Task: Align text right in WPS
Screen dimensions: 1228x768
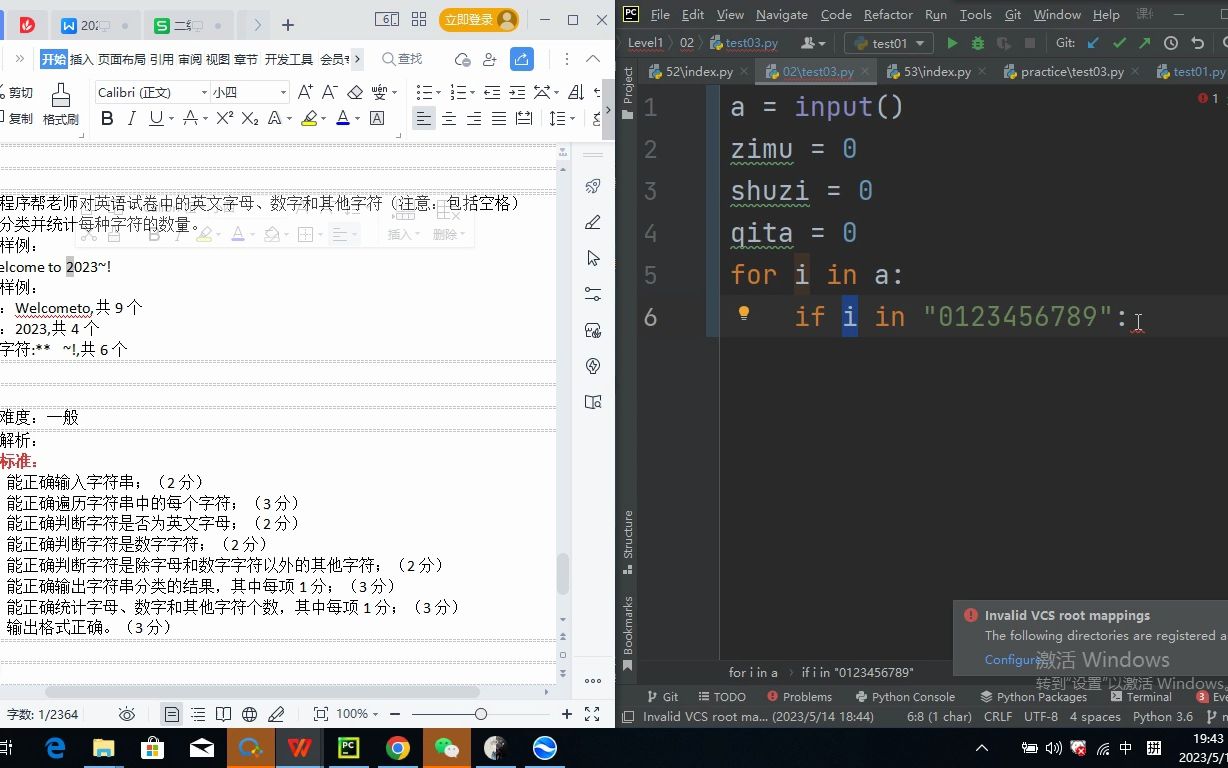Action: [474, 118]
